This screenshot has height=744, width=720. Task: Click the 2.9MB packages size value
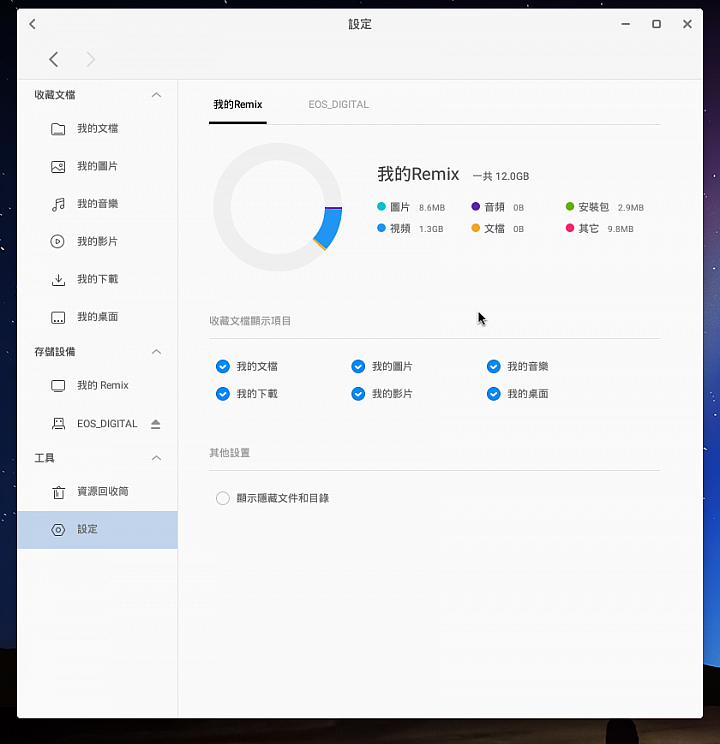tap(631, 208)
